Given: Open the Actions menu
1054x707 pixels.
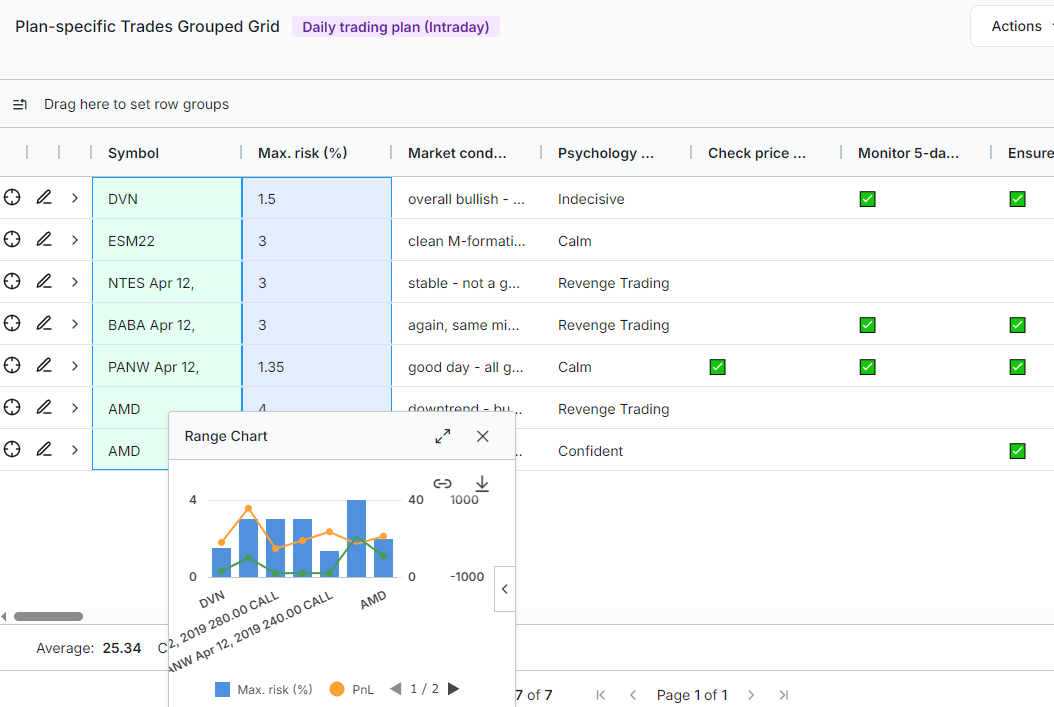Looking at the screenshot, I should tap(1016, 25).
